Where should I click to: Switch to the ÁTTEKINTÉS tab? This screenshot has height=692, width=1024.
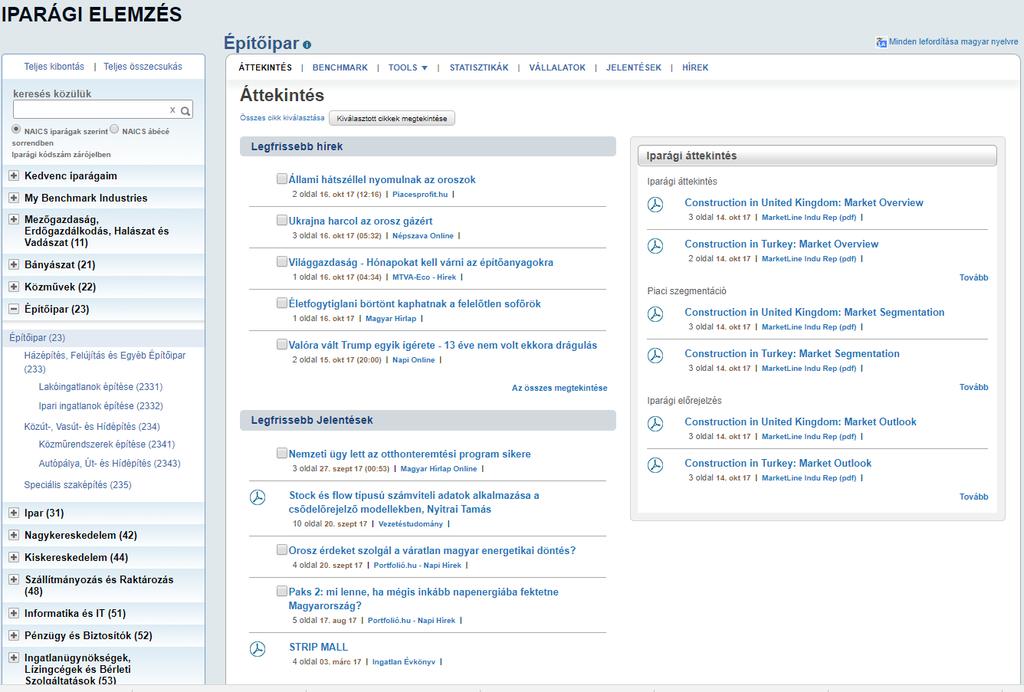pyautogui.click(x=265, y=67)
